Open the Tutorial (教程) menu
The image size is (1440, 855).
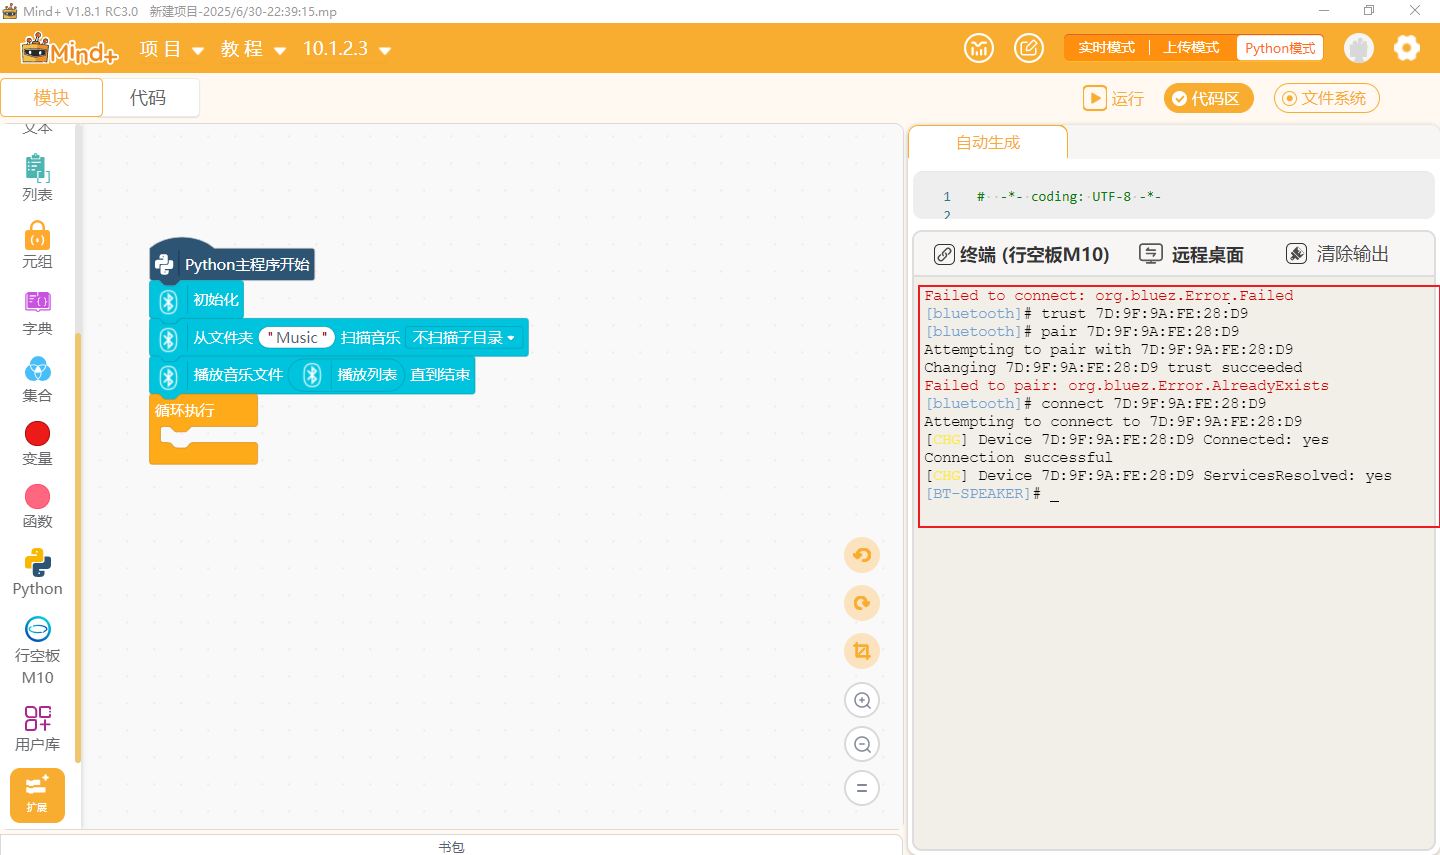click(x=254, y=49)
